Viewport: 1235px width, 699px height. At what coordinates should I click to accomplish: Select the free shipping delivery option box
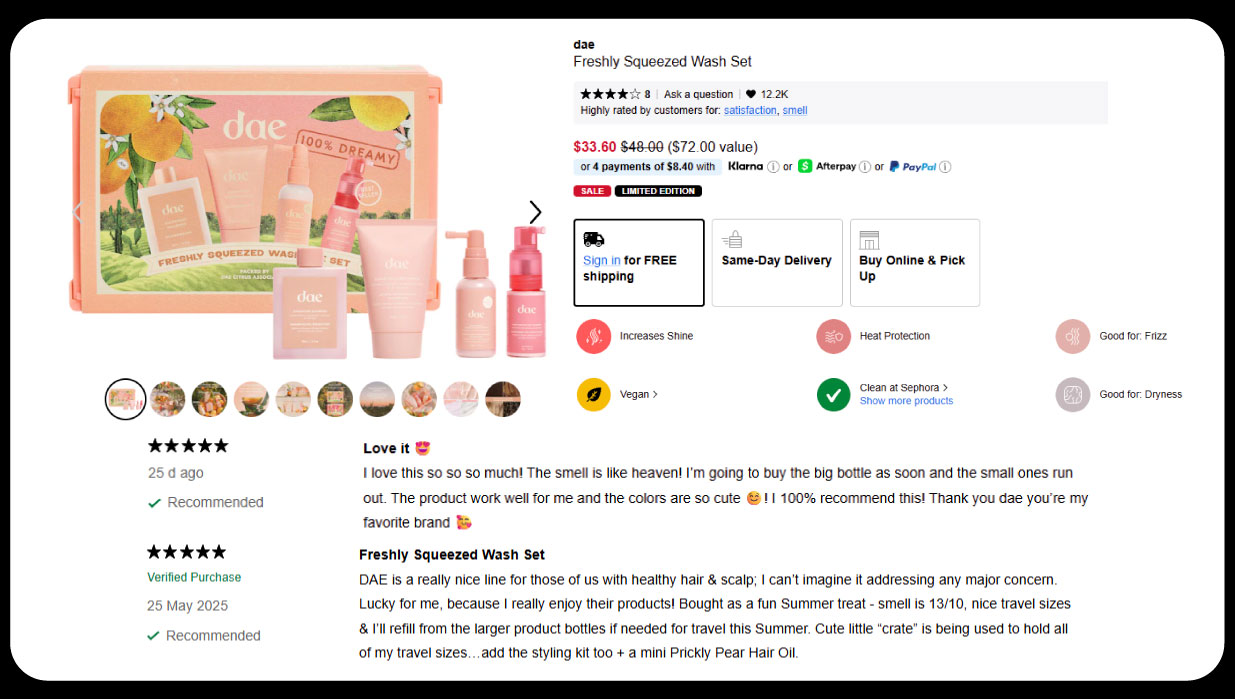tap(638, 262)
